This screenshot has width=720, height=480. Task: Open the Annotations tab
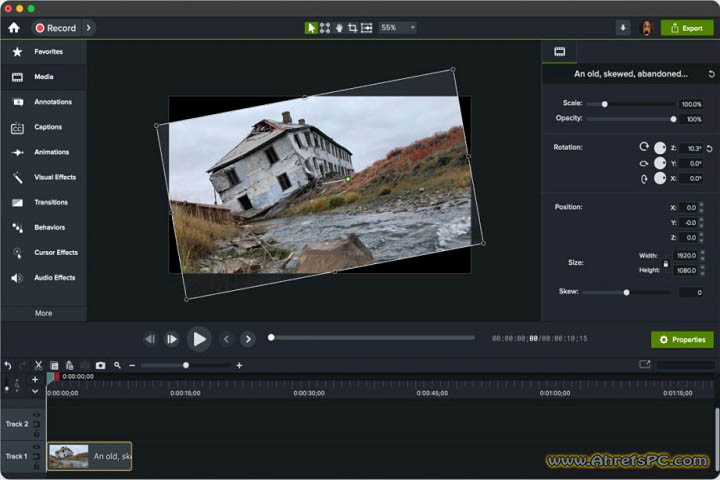pos(43,102)
